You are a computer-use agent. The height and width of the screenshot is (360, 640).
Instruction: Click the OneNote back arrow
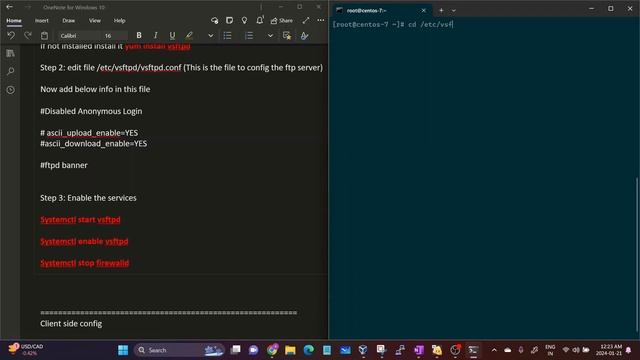9,7
